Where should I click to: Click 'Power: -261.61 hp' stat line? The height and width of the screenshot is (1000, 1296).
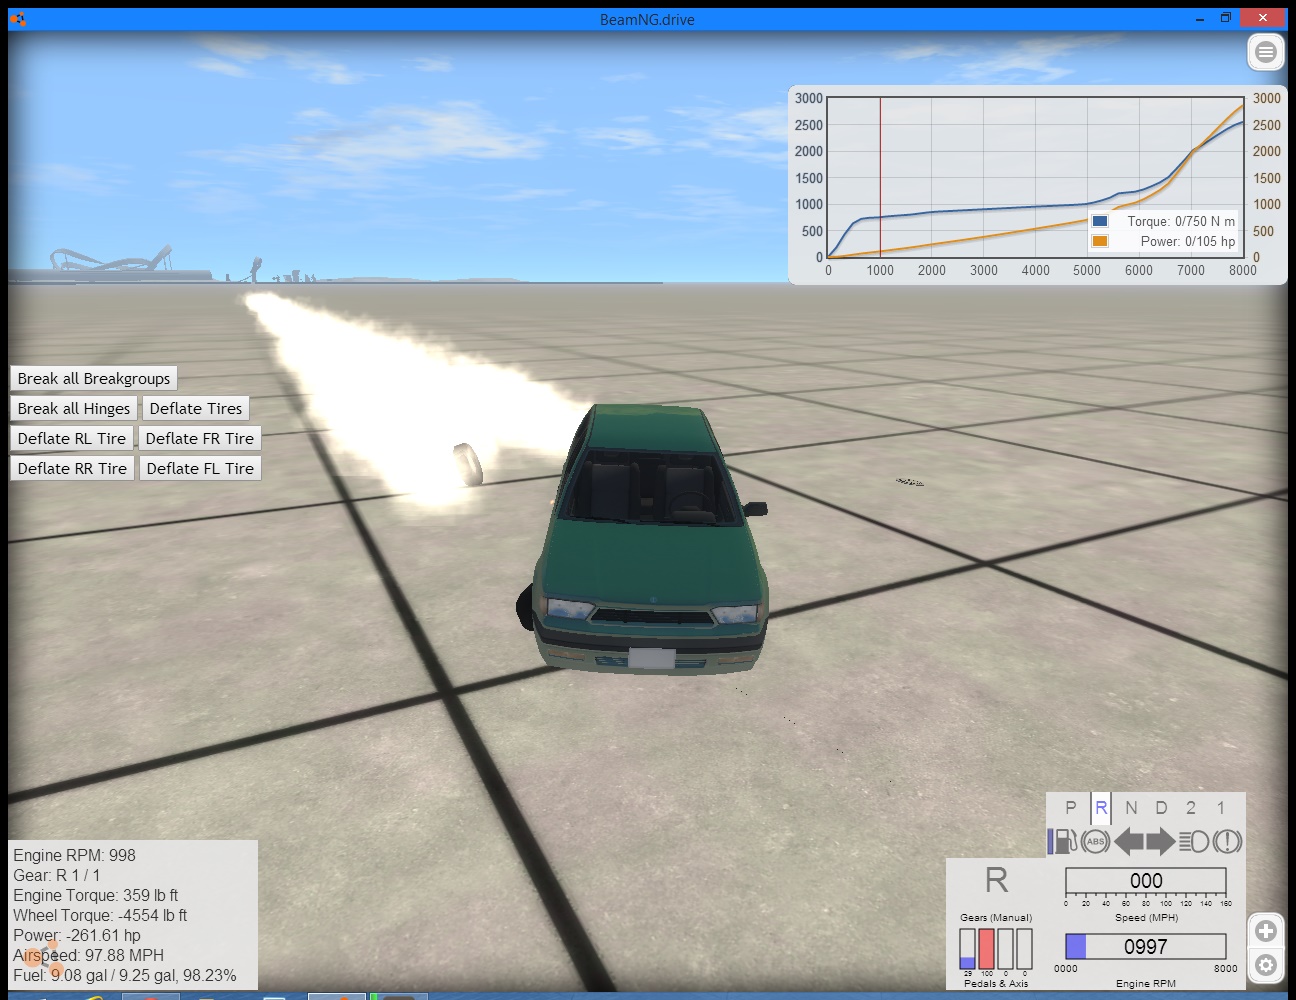point(77,935)
